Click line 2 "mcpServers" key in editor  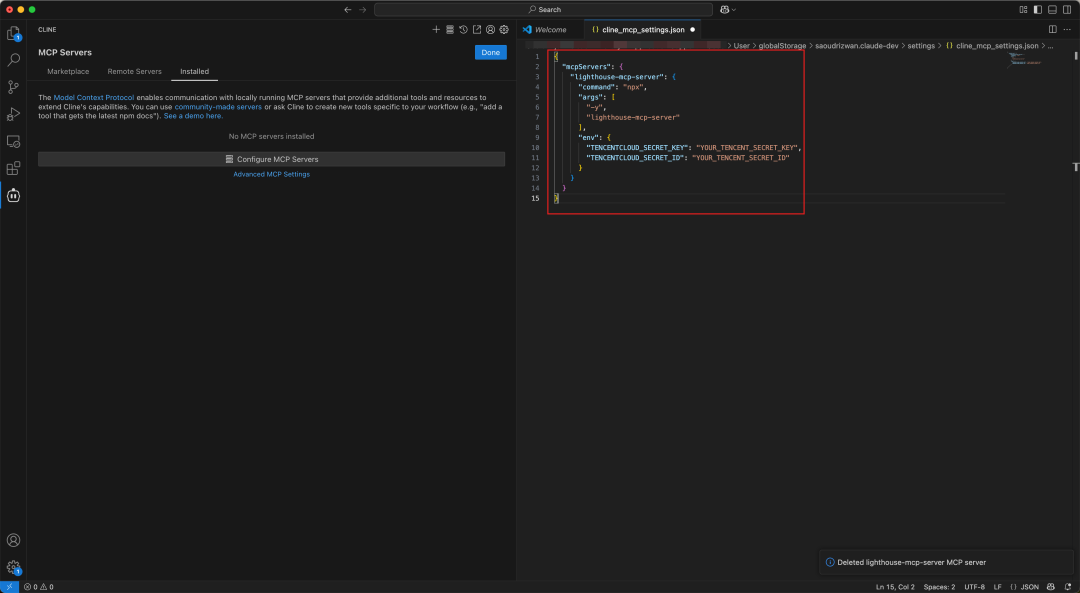(588, 67)
